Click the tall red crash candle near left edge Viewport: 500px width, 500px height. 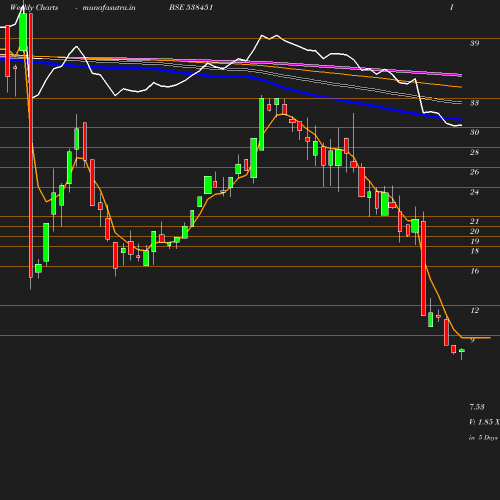click(31, 145)
